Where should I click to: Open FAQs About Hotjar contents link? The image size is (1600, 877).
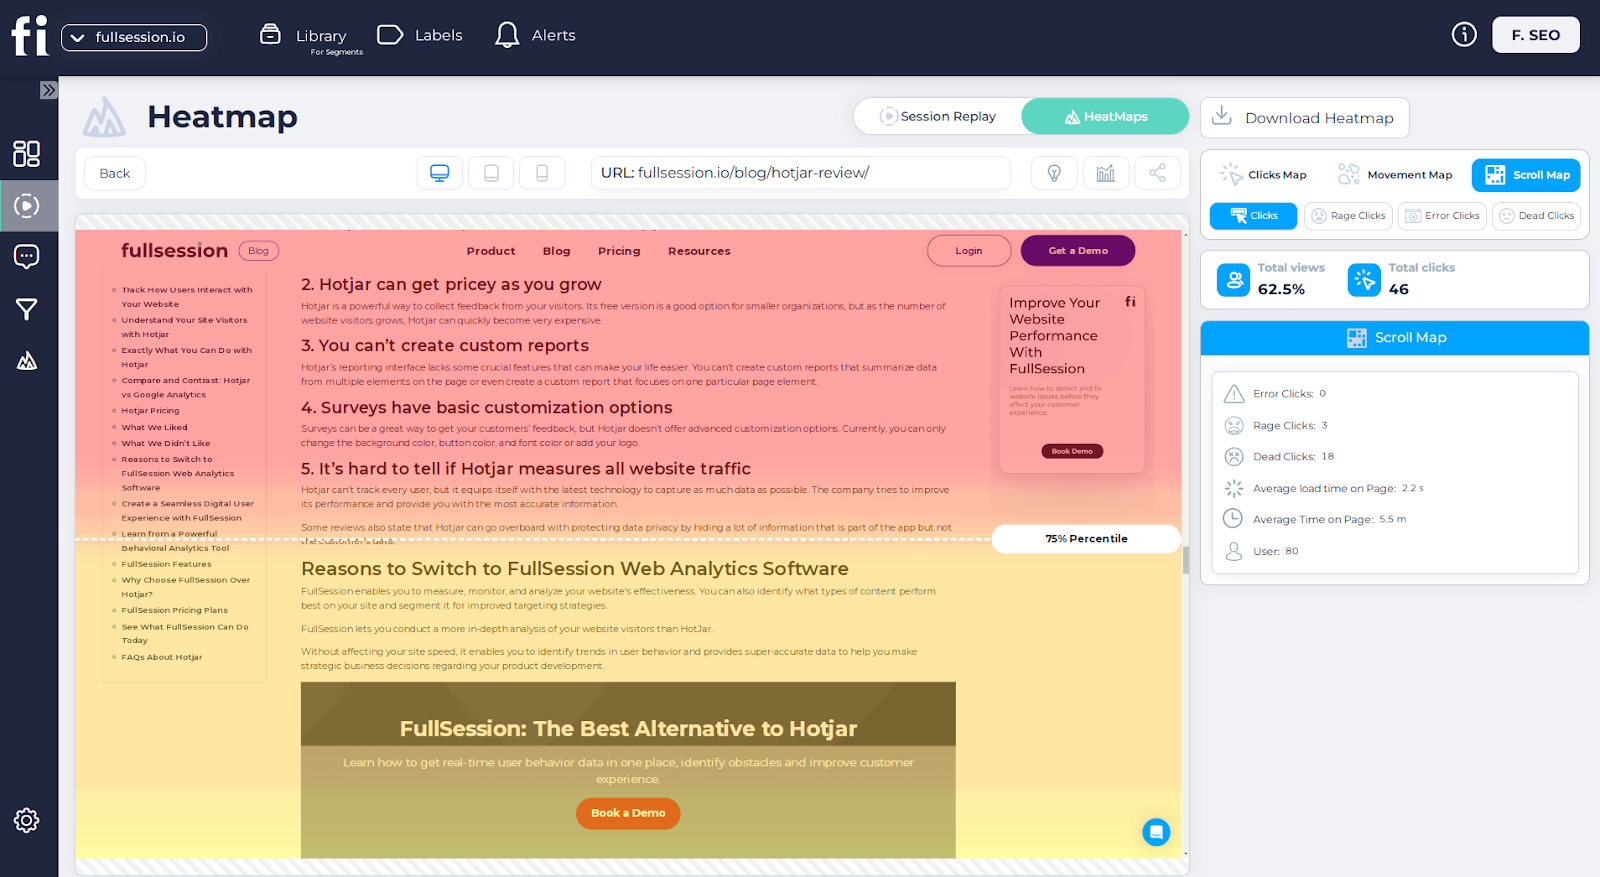[161, 657]
